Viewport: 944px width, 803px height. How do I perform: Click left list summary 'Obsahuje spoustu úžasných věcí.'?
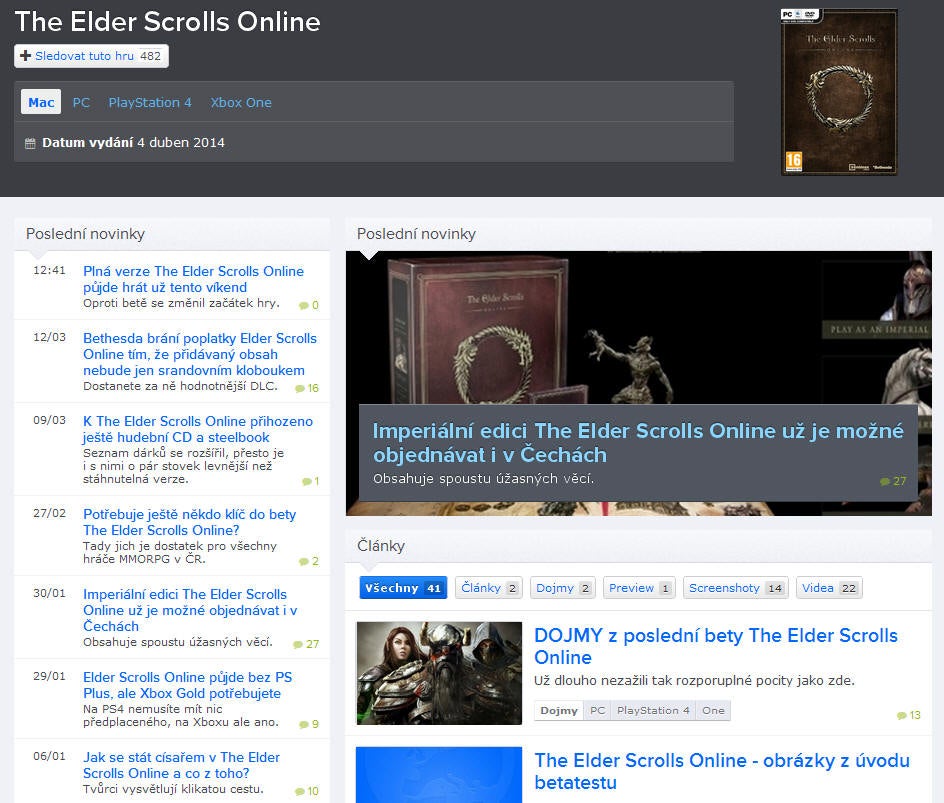click(178, 642)
